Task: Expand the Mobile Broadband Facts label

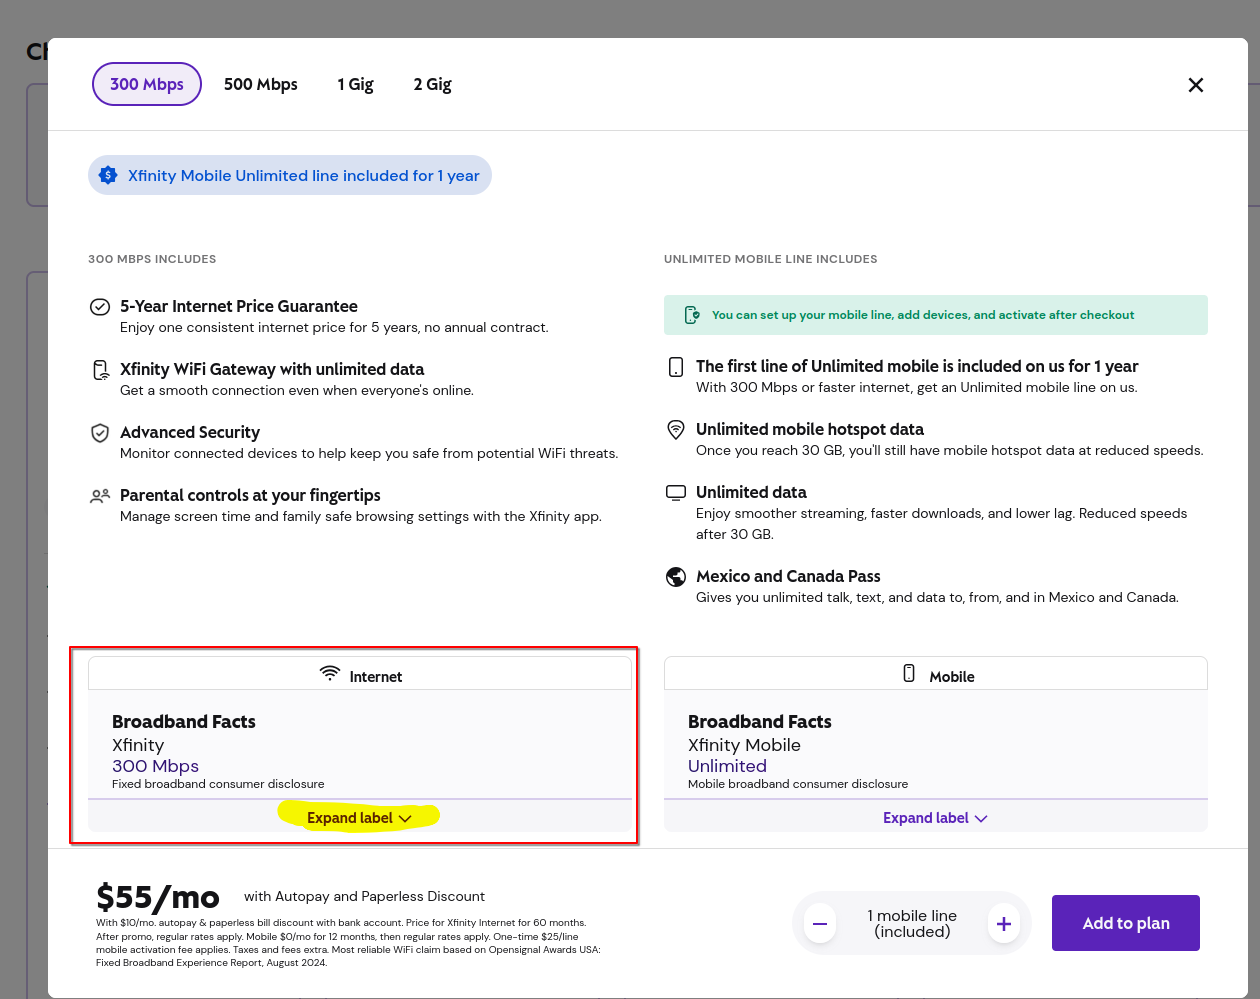Action: [935, 818]
